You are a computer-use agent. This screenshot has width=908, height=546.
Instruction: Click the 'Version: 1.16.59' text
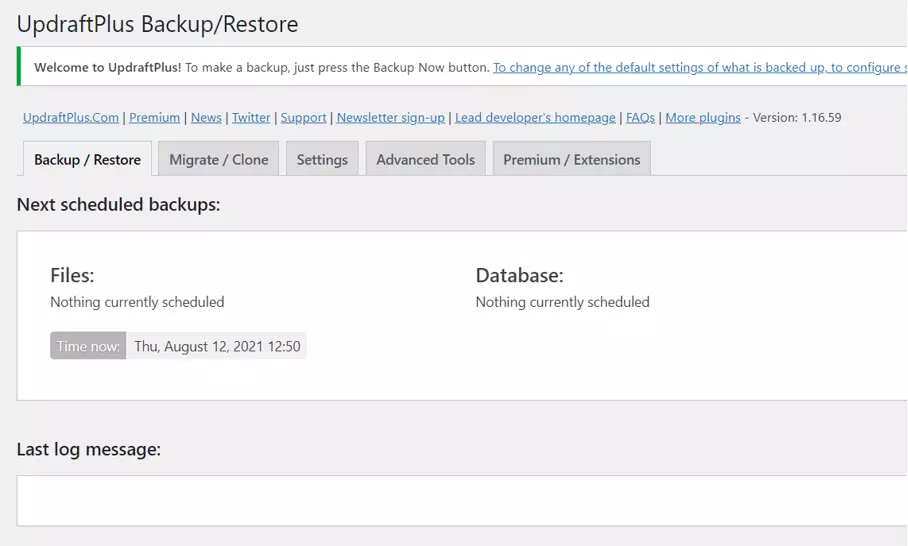[797, 118]
